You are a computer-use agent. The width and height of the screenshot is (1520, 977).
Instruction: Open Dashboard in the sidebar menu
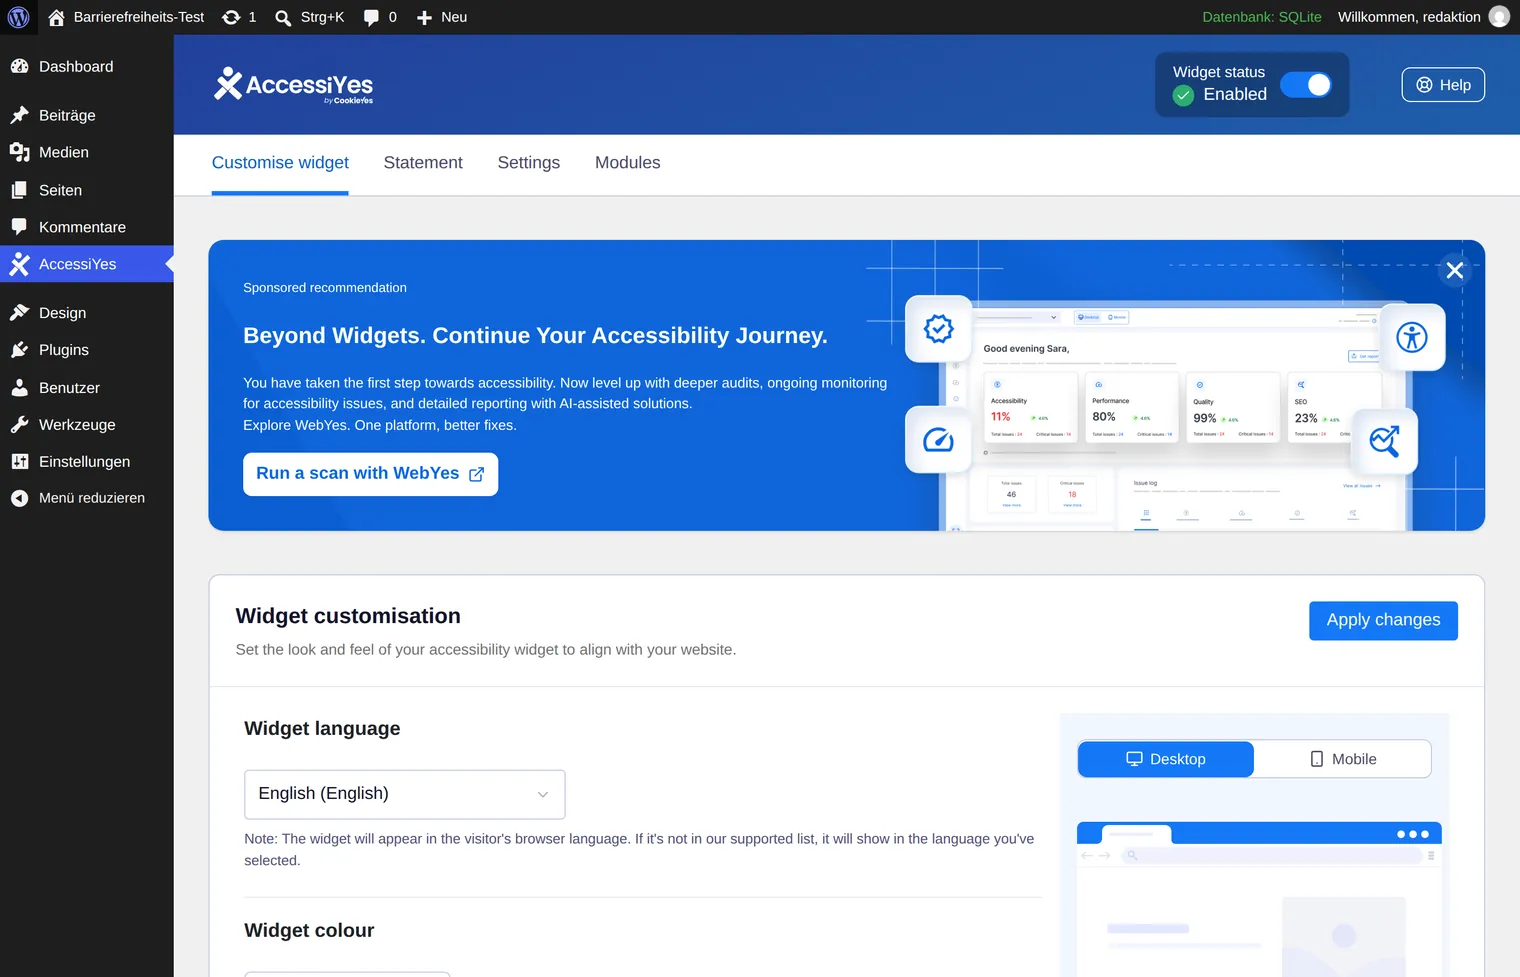87,66
